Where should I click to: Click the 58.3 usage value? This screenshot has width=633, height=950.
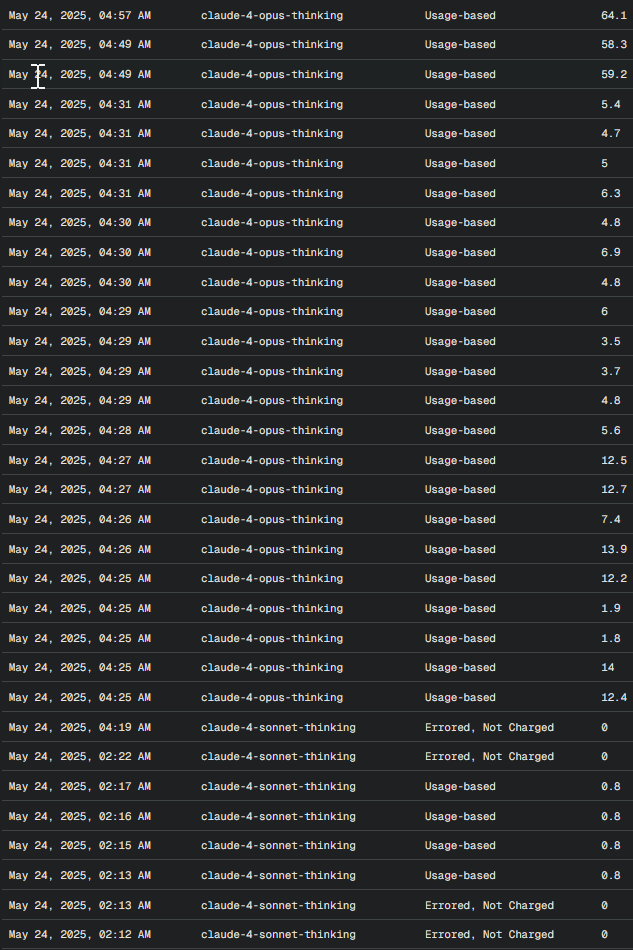pyautogui.click(x=614, y=44)
